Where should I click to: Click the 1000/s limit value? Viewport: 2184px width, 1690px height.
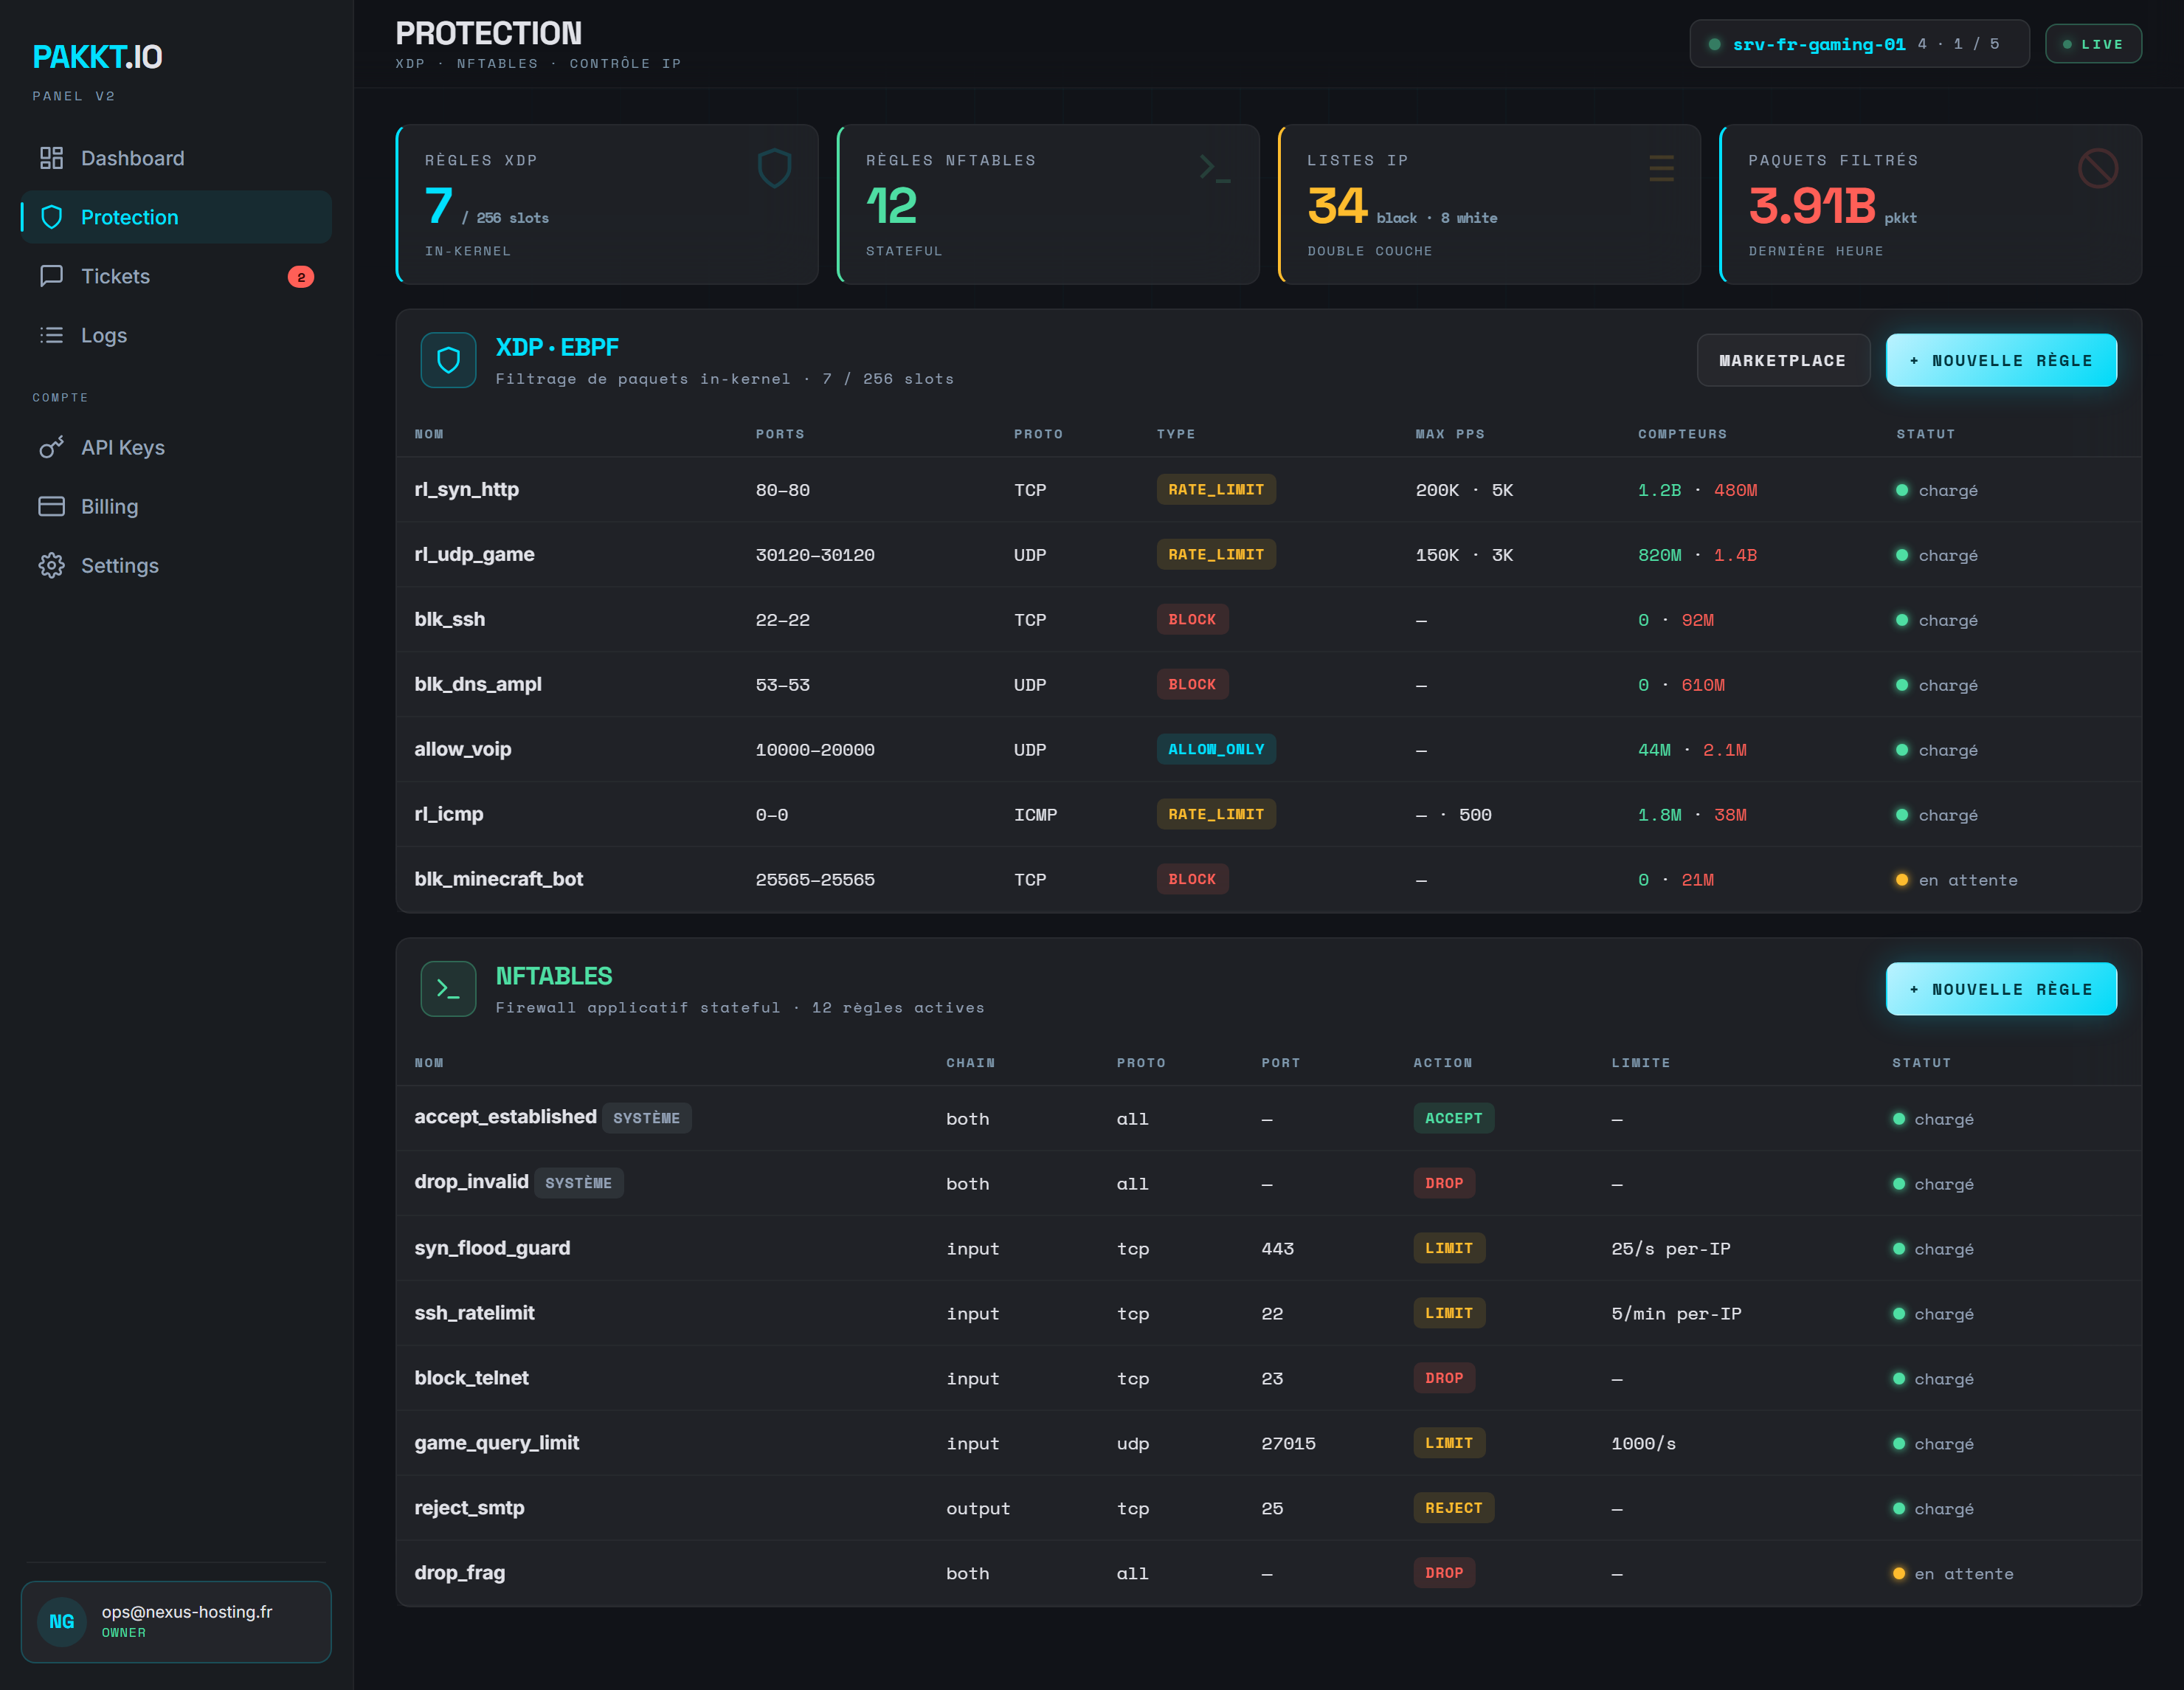click(x=1643, y=1444)
